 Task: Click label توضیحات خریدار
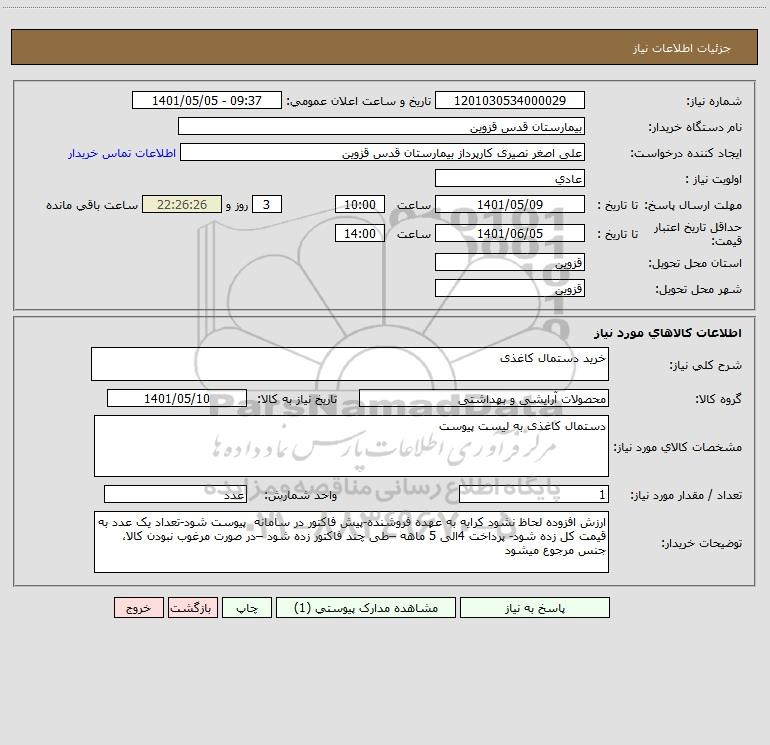coord(702,543)
